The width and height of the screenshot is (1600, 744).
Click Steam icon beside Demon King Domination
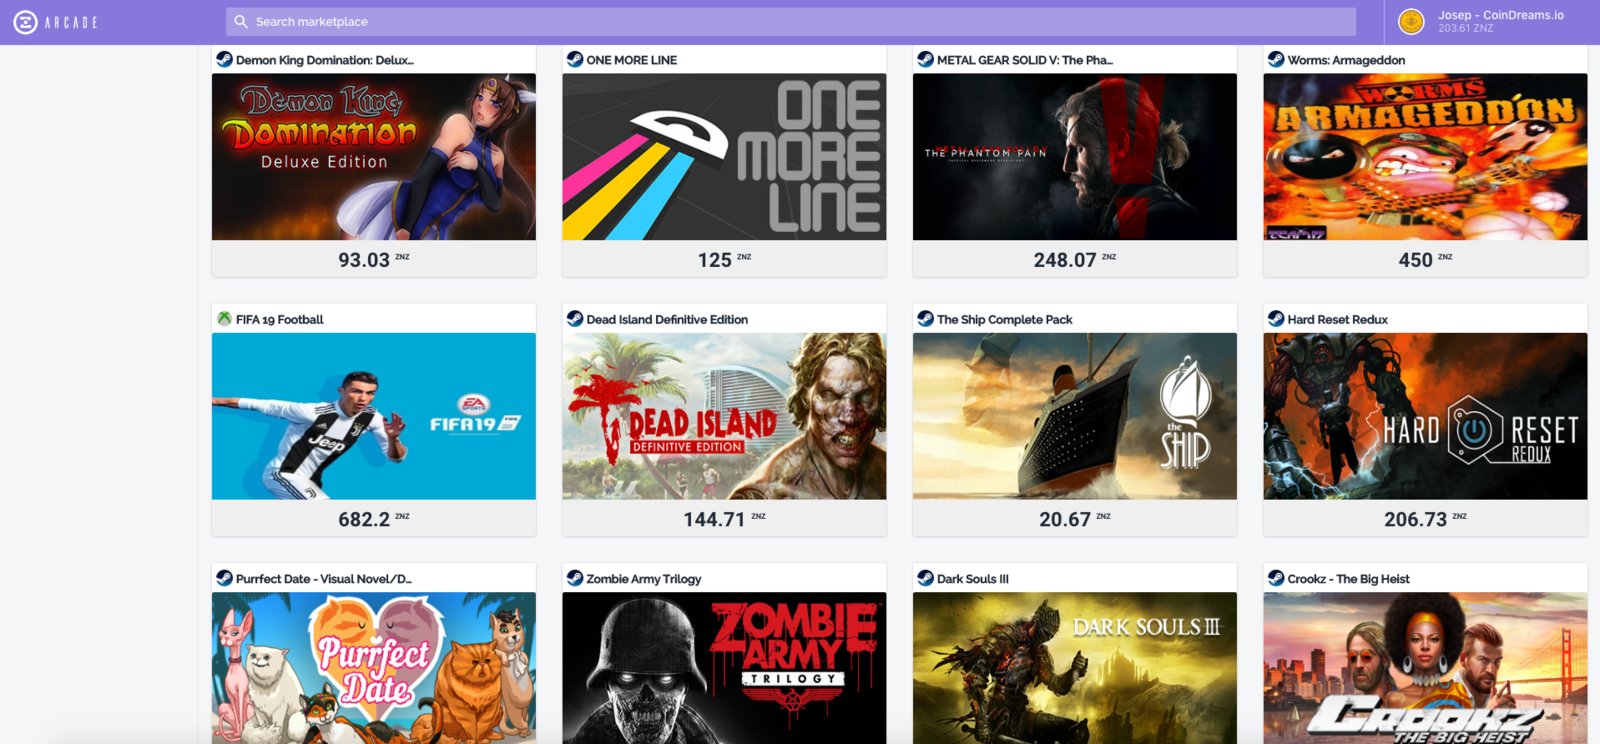click(x=224, y=59)
